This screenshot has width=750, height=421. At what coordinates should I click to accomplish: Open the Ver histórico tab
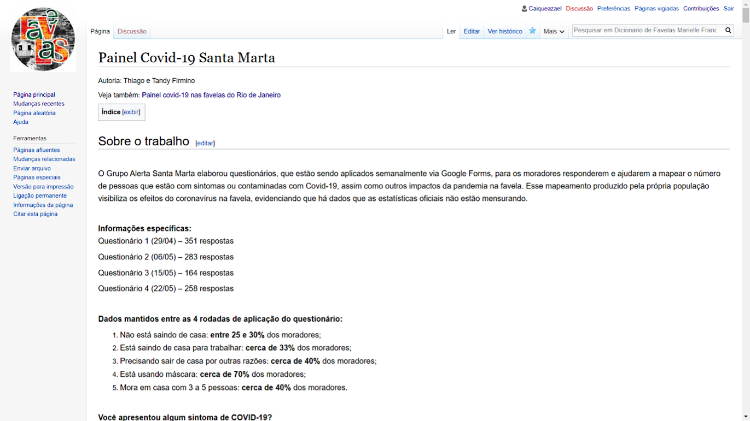[504, 31]
